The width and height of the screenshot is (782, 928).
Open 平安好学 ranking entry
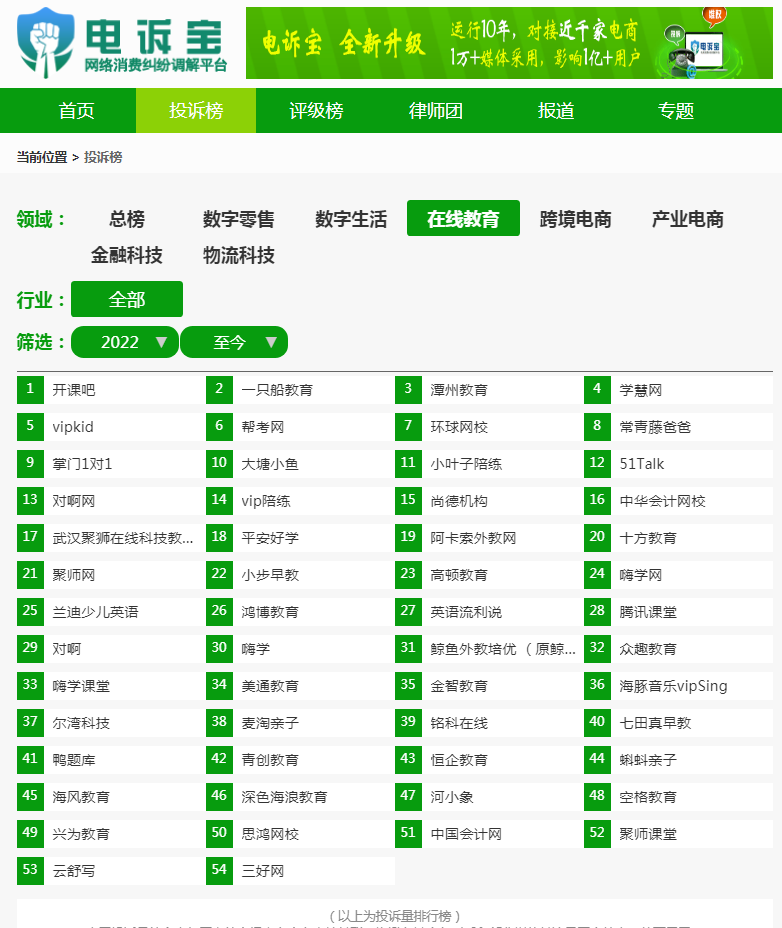pos(300,538)
